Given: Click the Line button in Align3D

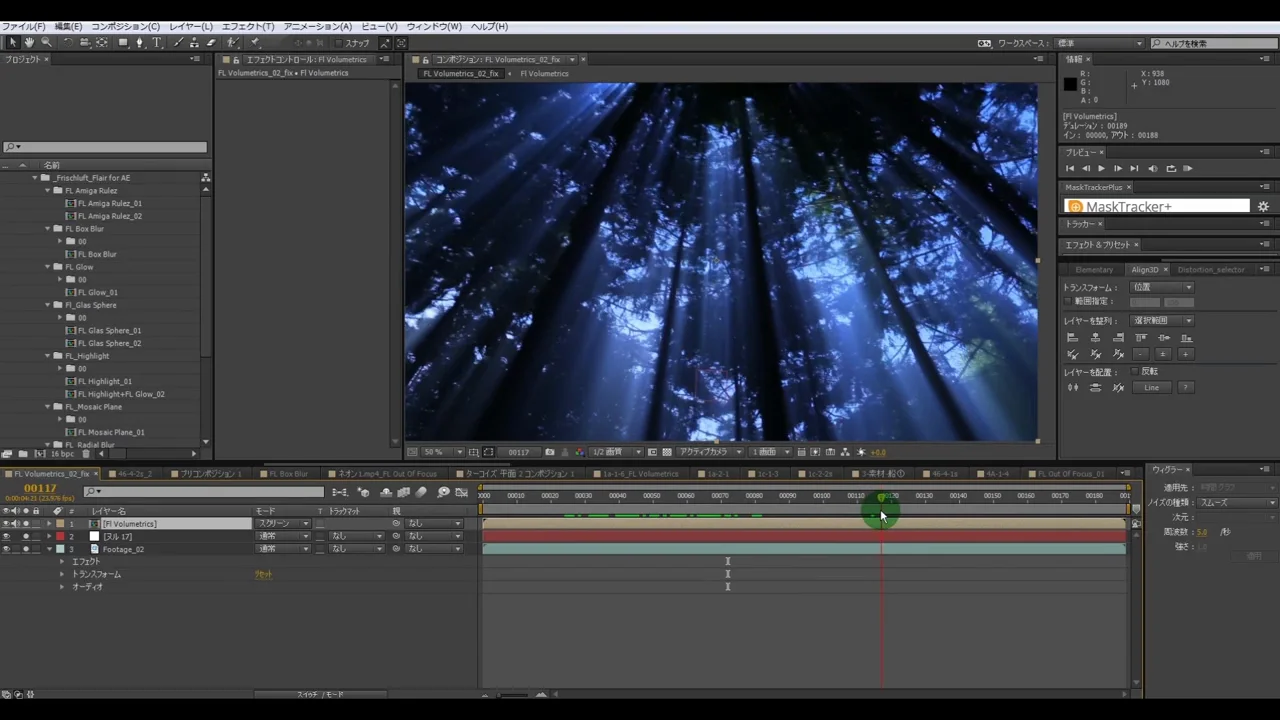Looking at the screenshot, I should point(1152,387).
